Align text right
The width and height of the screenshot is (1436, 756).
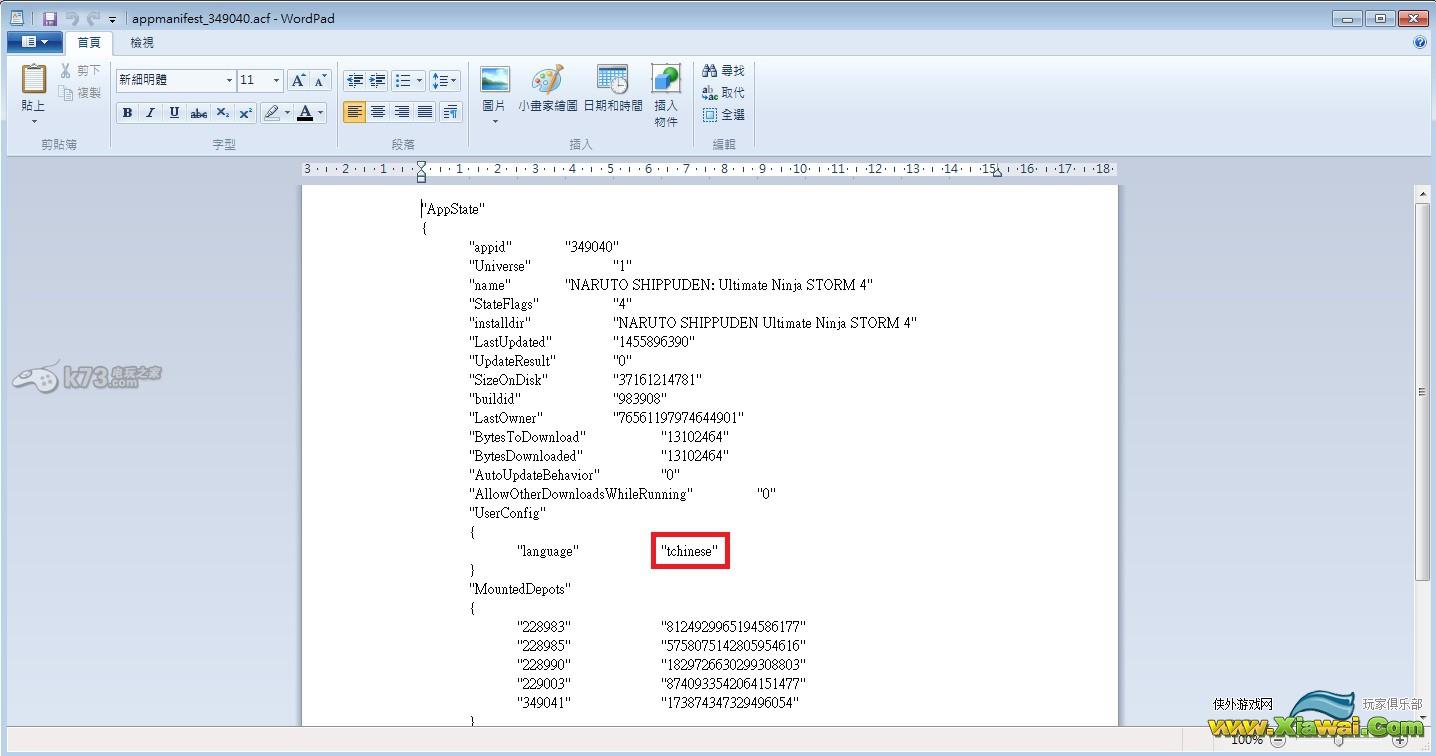402,112
